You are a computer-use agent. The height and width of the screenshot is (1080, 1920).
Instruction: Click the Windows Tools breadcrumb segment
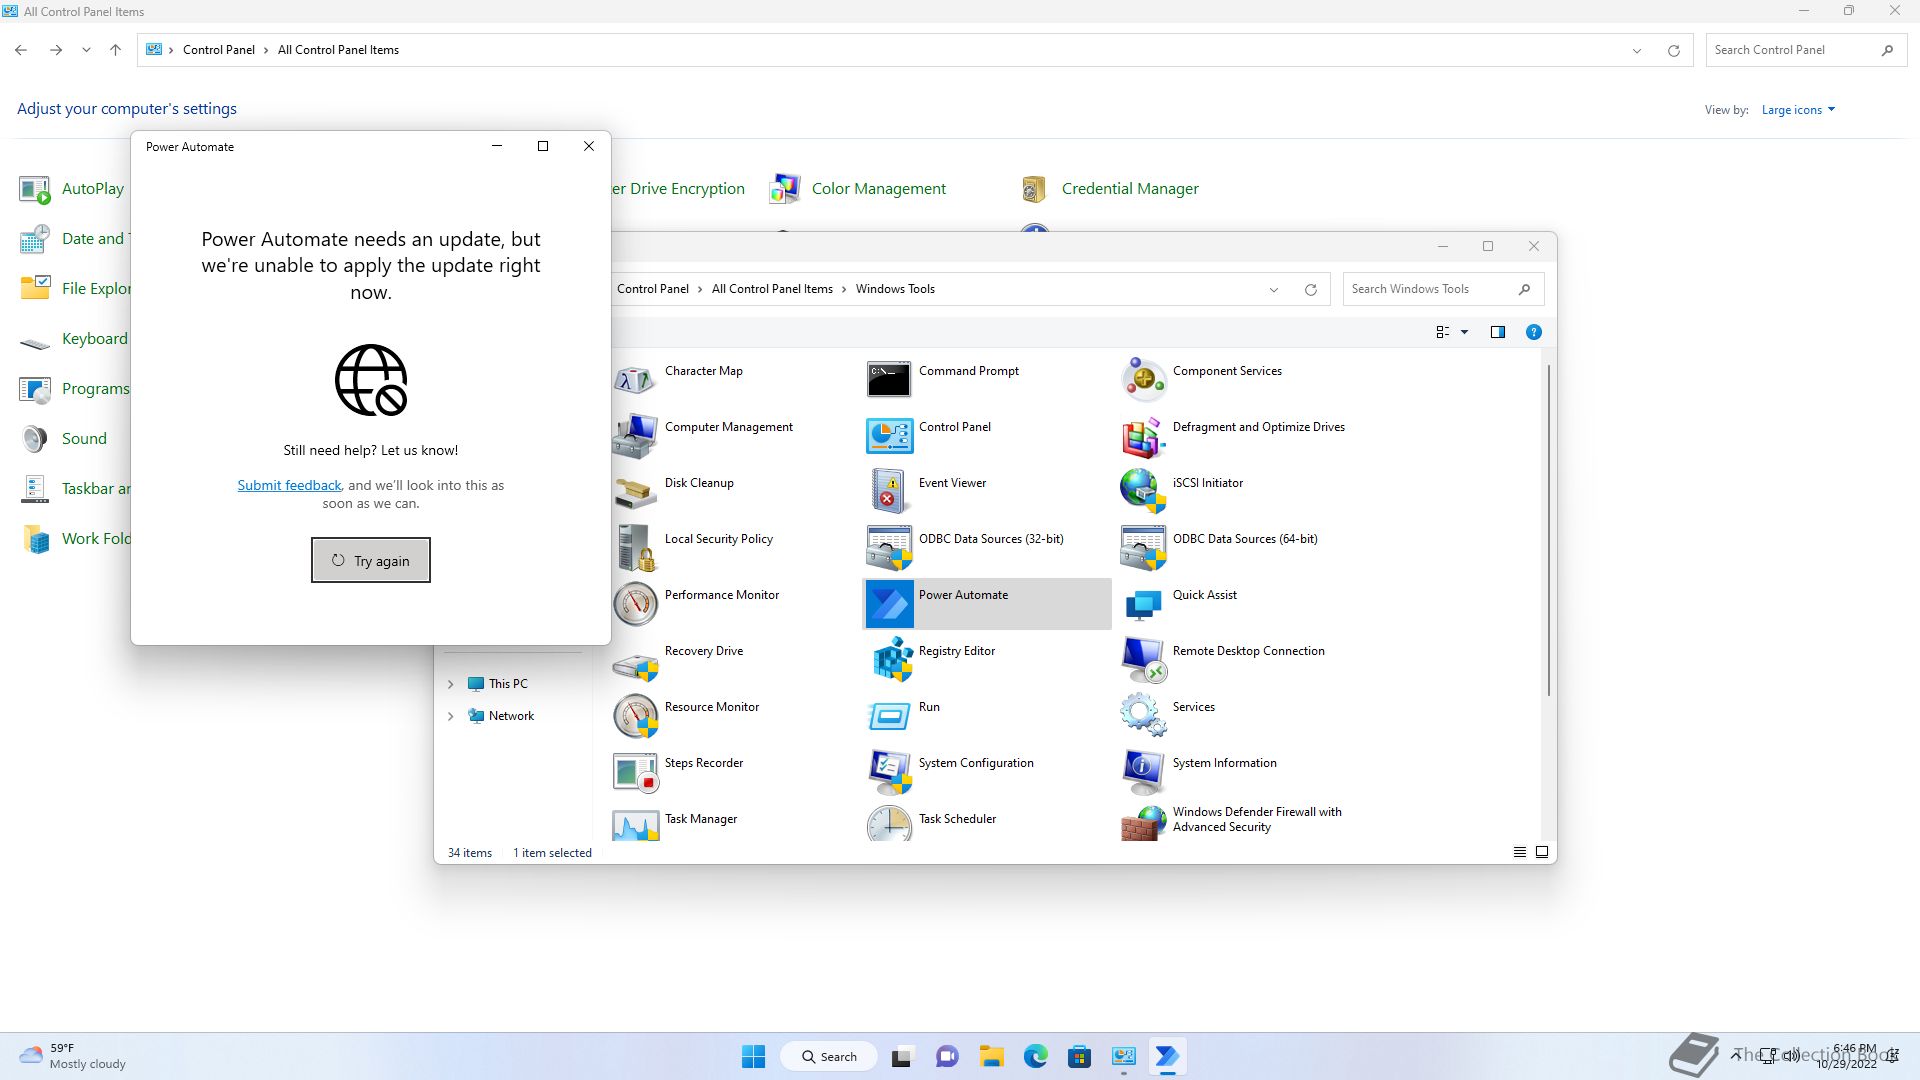point(895,289)
